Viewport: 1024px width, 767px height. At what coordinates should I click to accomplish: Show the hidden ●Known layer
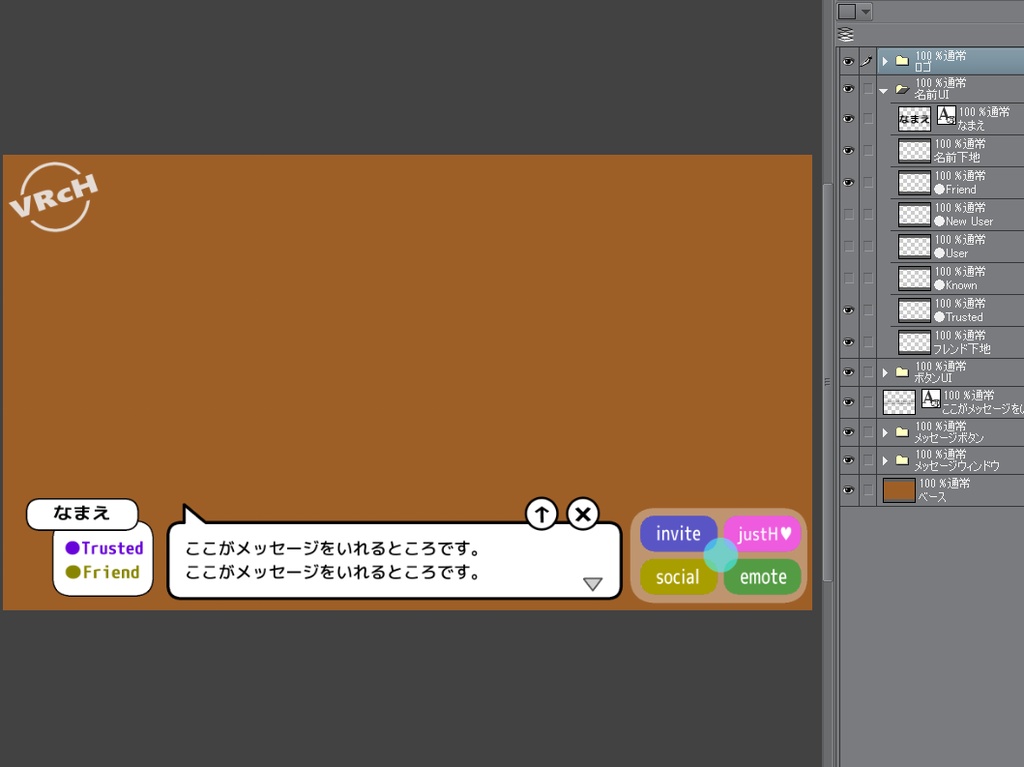[848, 278]
